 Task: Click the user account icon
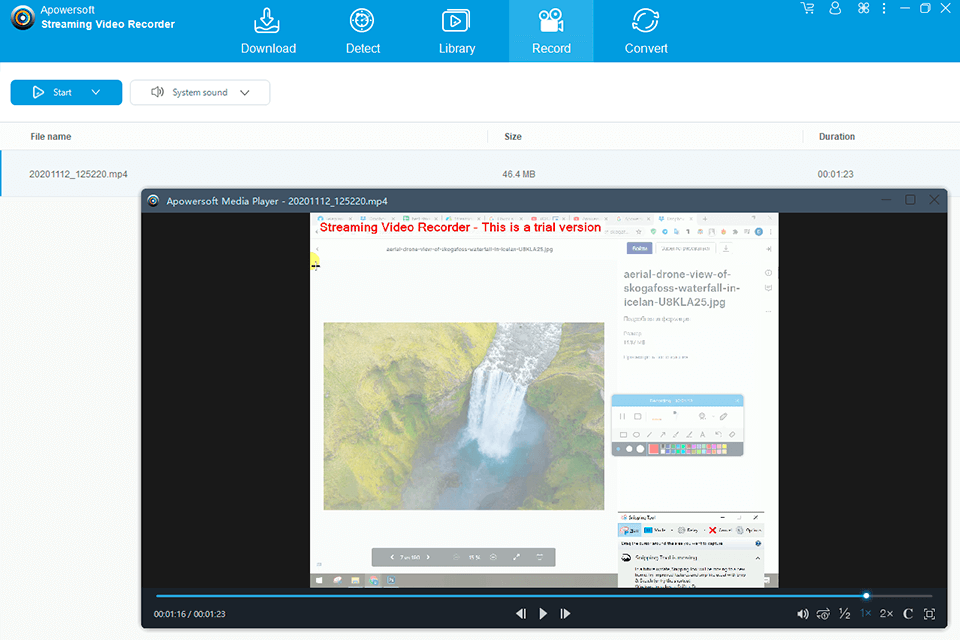click(835, 8)
